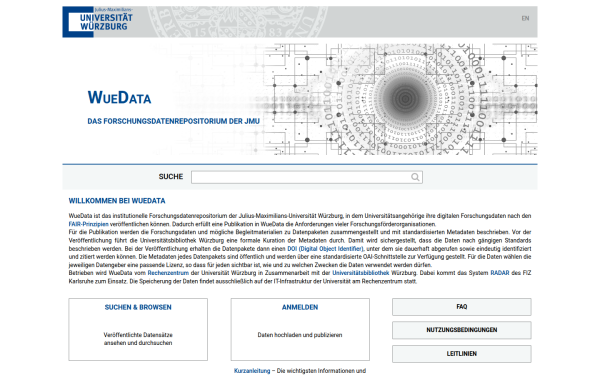Open the RADAR link

(500, 273)
